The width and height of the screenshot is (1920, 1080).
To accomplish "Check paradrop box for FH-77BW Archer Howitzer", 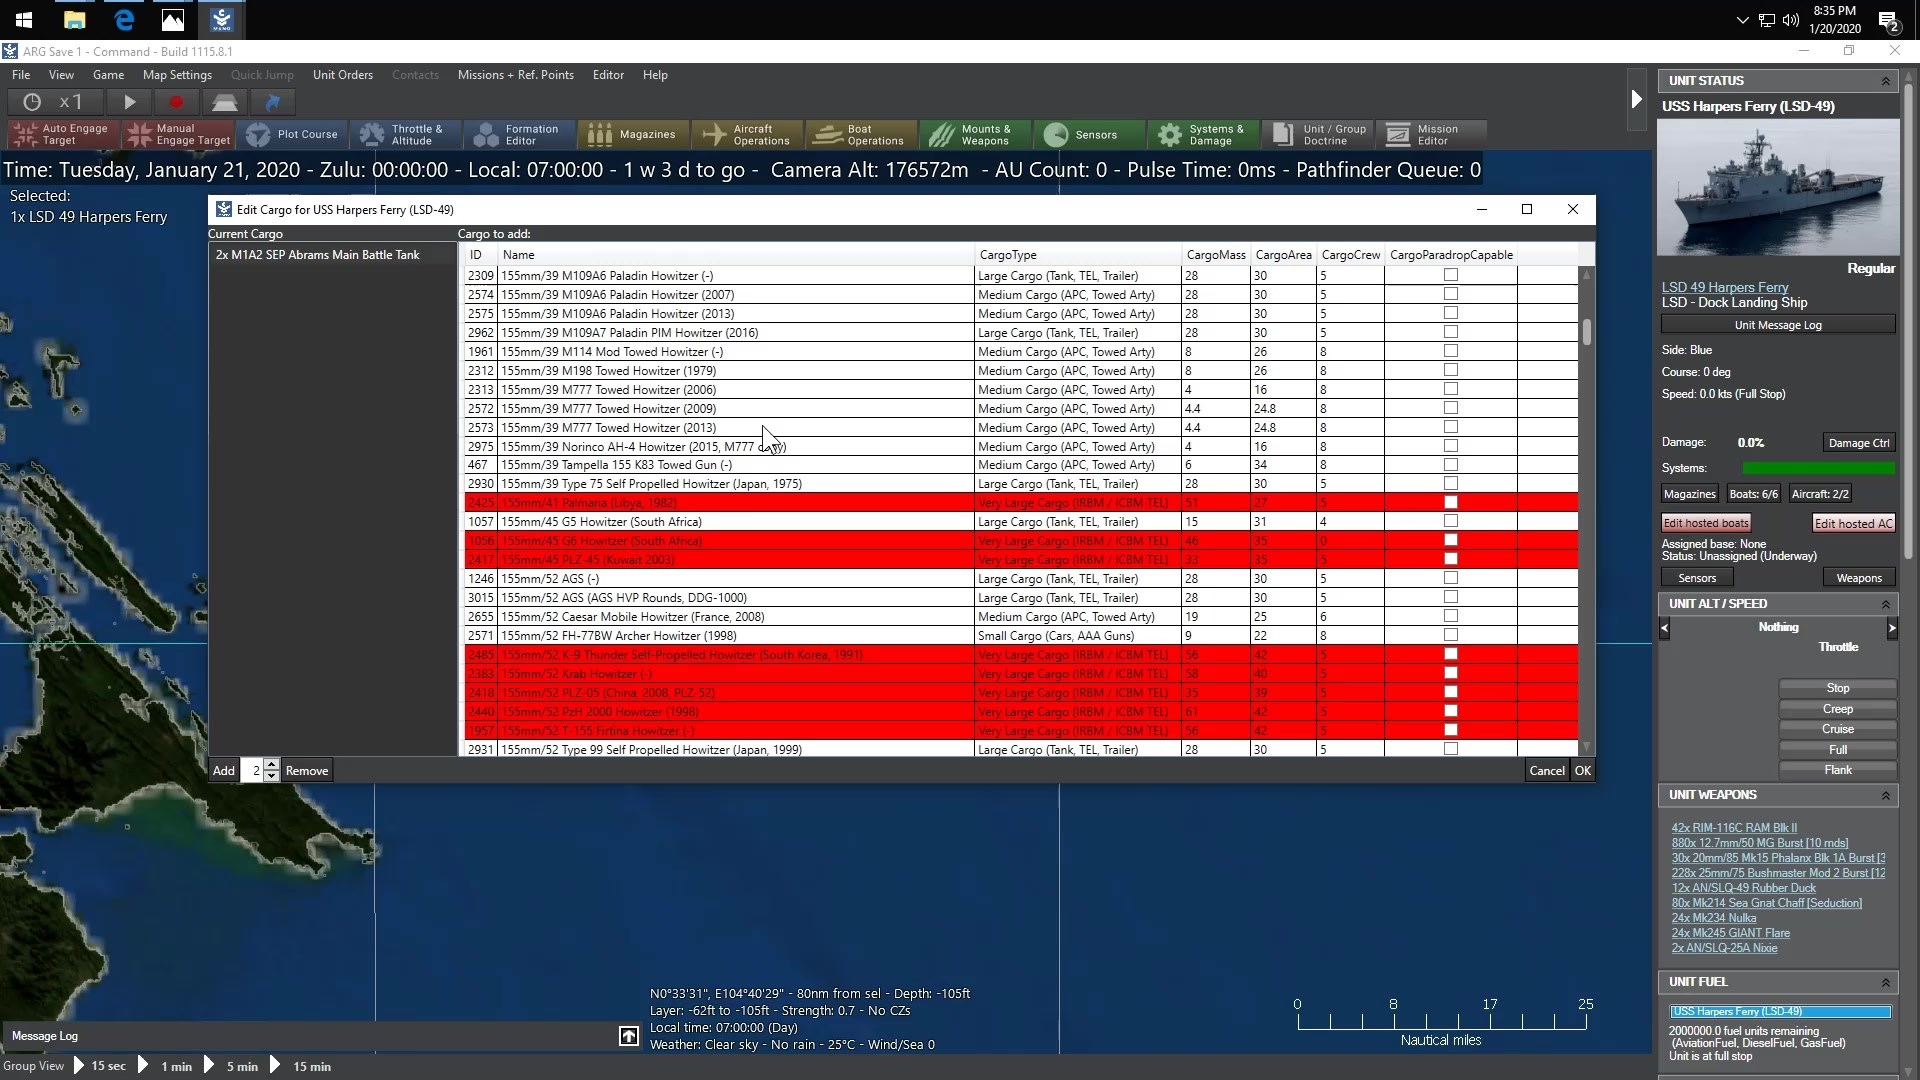I will 1451,635.
